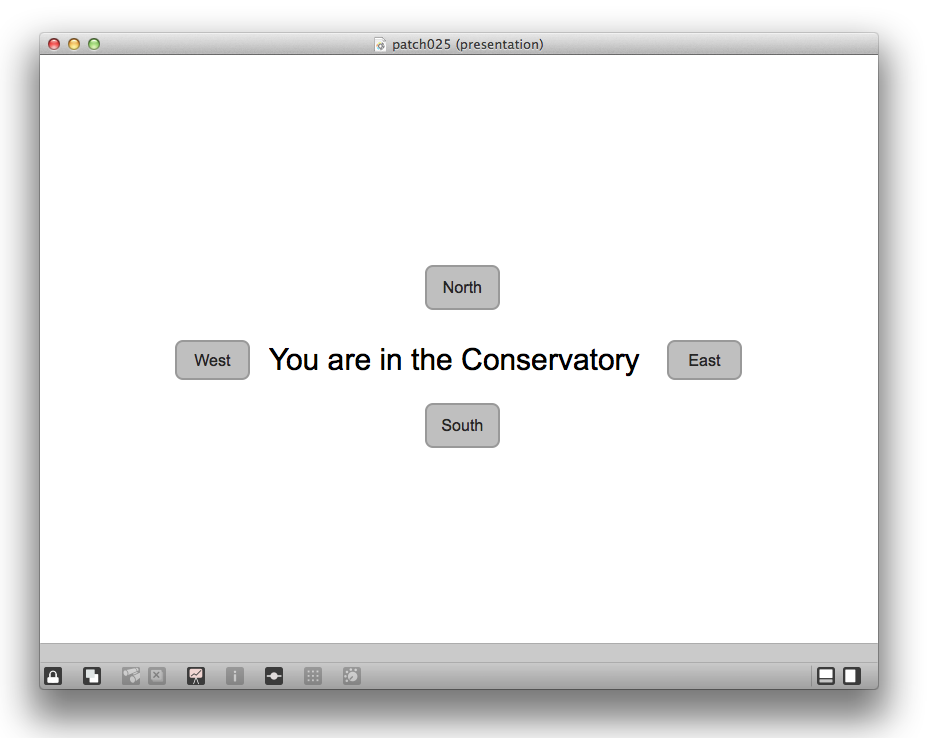Click the patch025 document icon in title bar
Image resolution: width=939 pixels, height=738 pixels.
pos(380,44)
